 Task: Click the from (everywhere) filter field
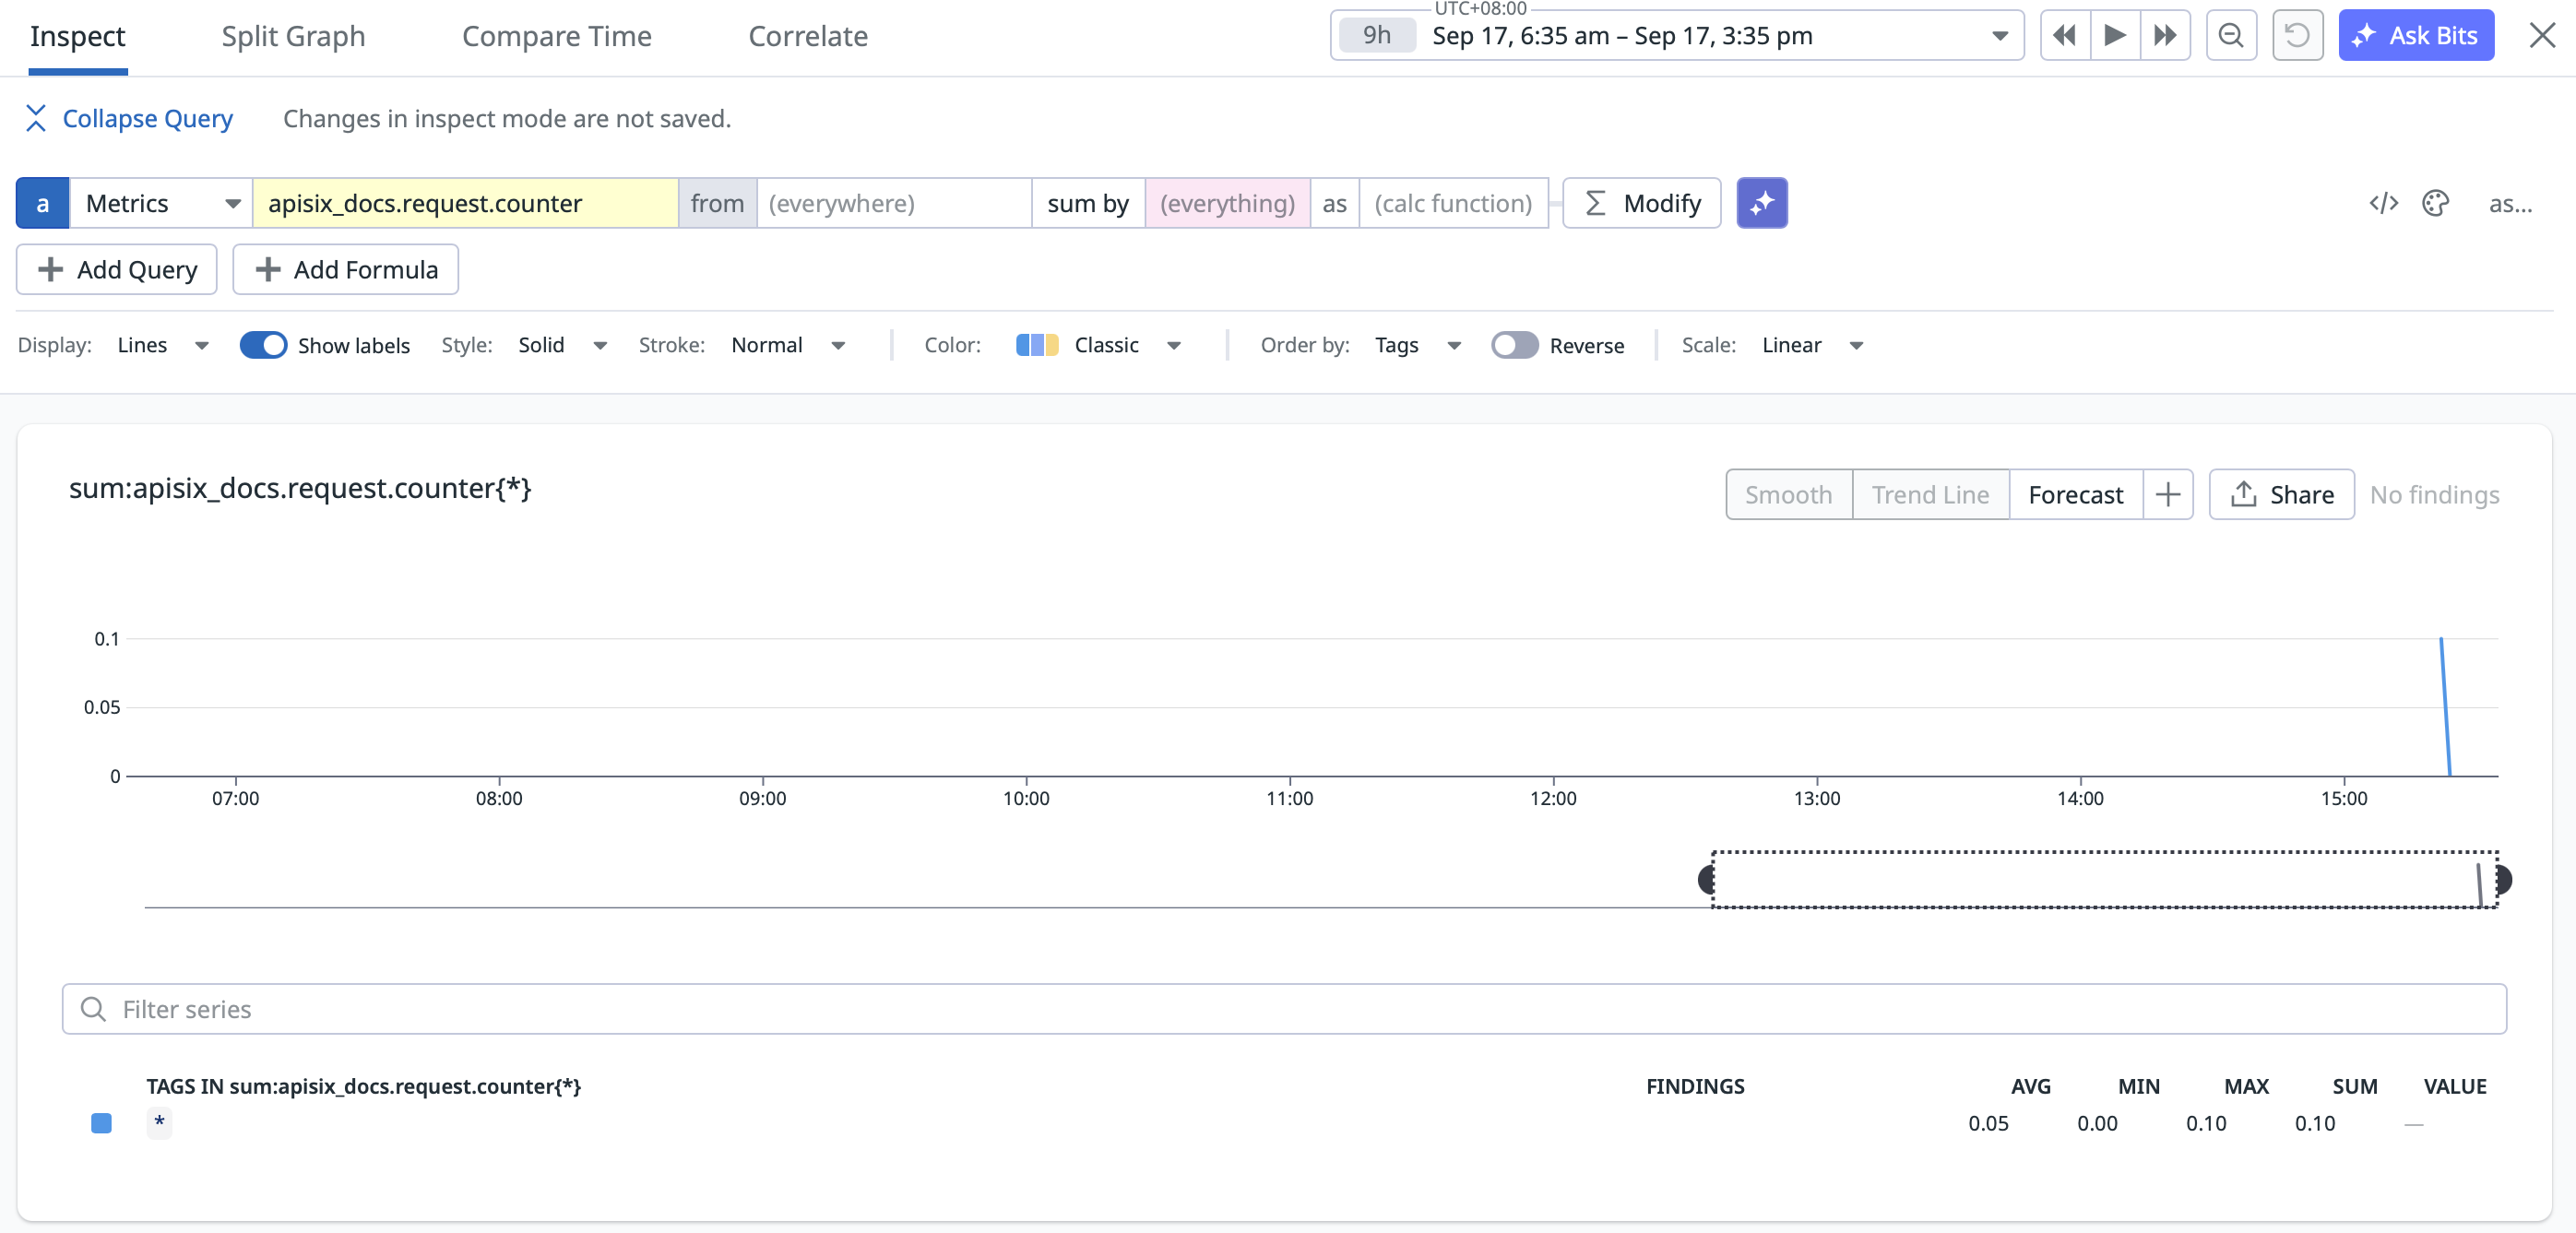[x=893, y=203]
